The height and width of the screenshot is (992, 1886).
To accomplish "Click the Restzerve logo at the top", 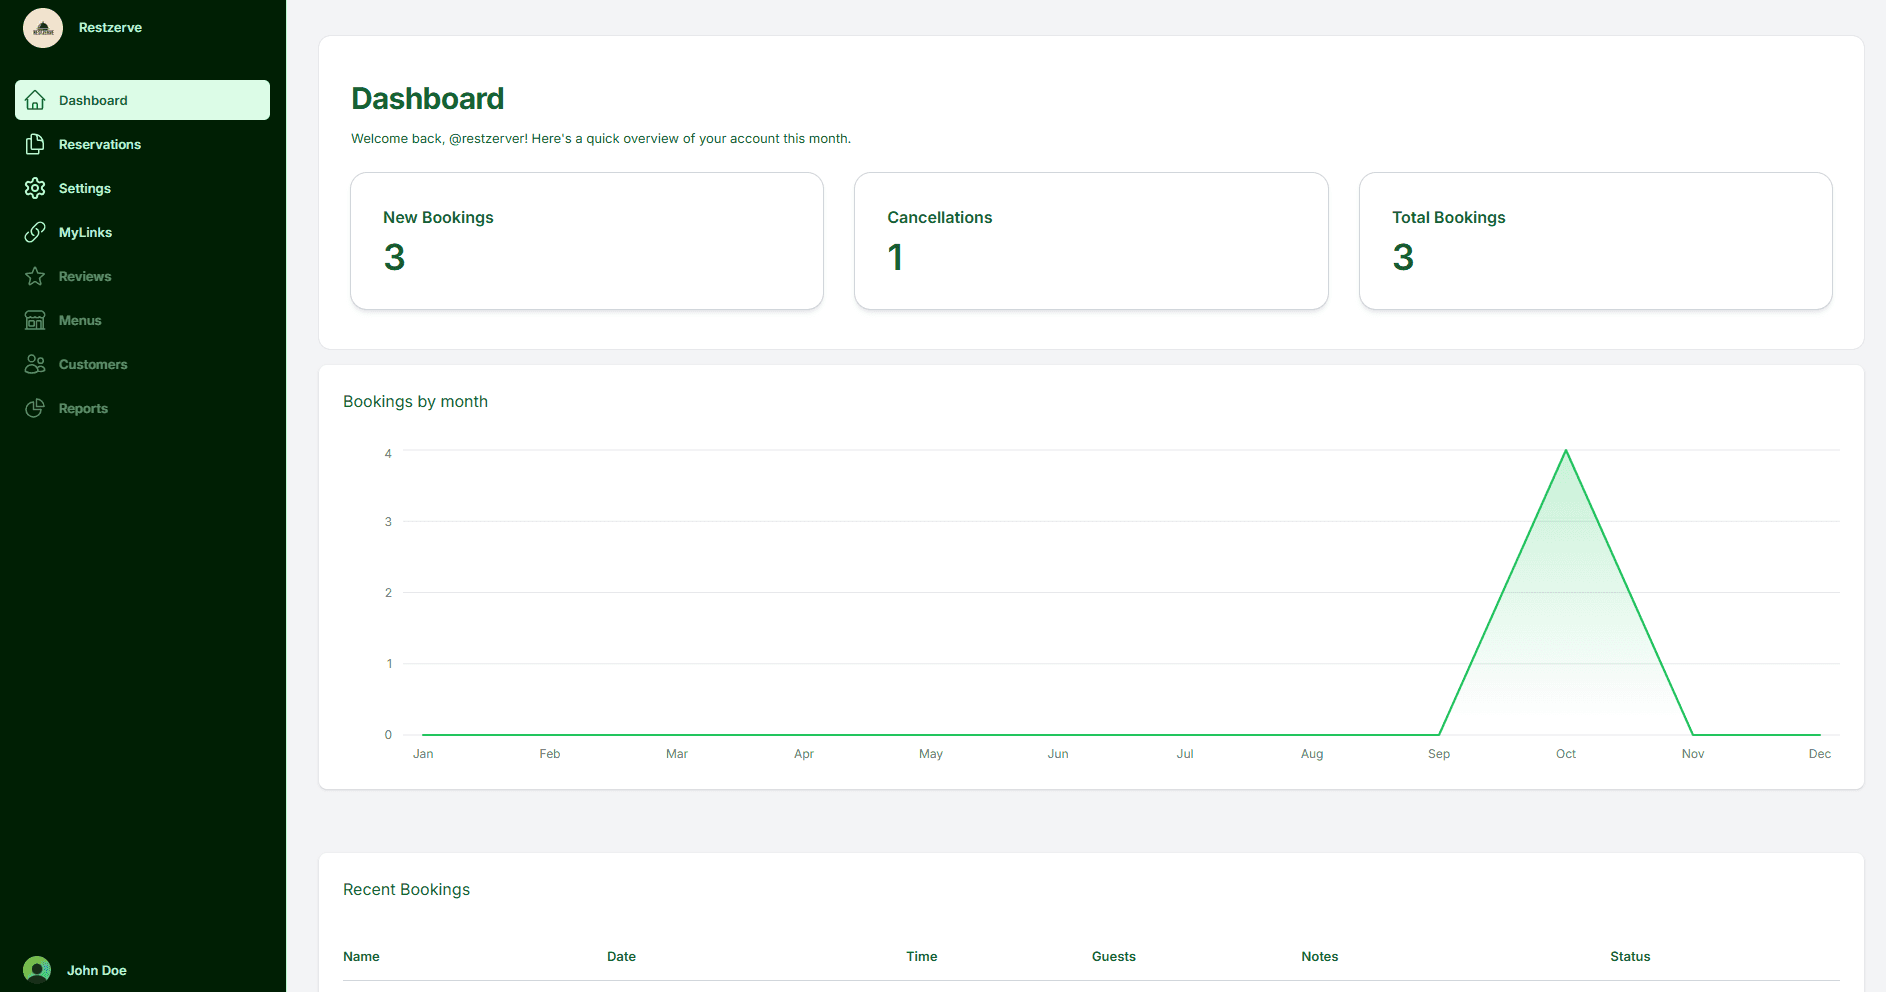I will pyautogui.click(x=42, y=27).
